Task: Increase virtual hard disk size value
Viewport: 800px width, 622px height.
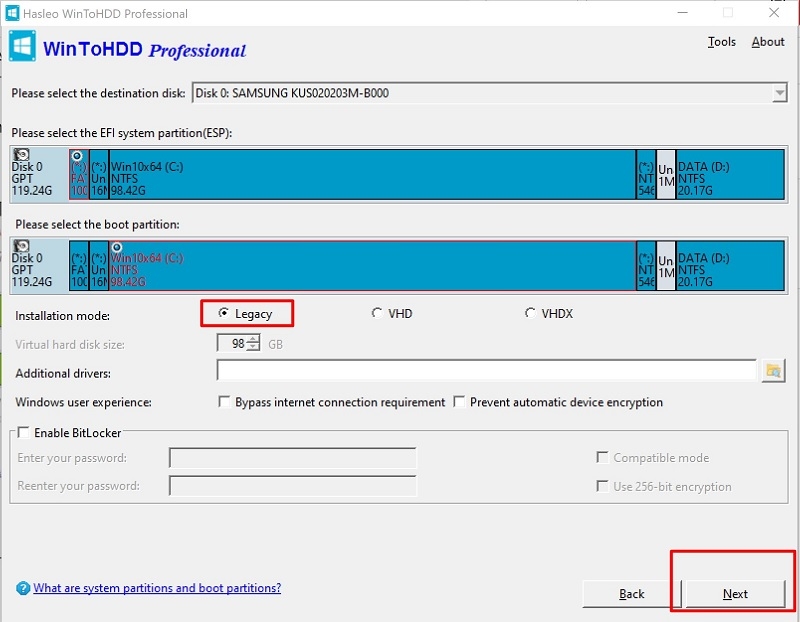Action: point(253,339)
